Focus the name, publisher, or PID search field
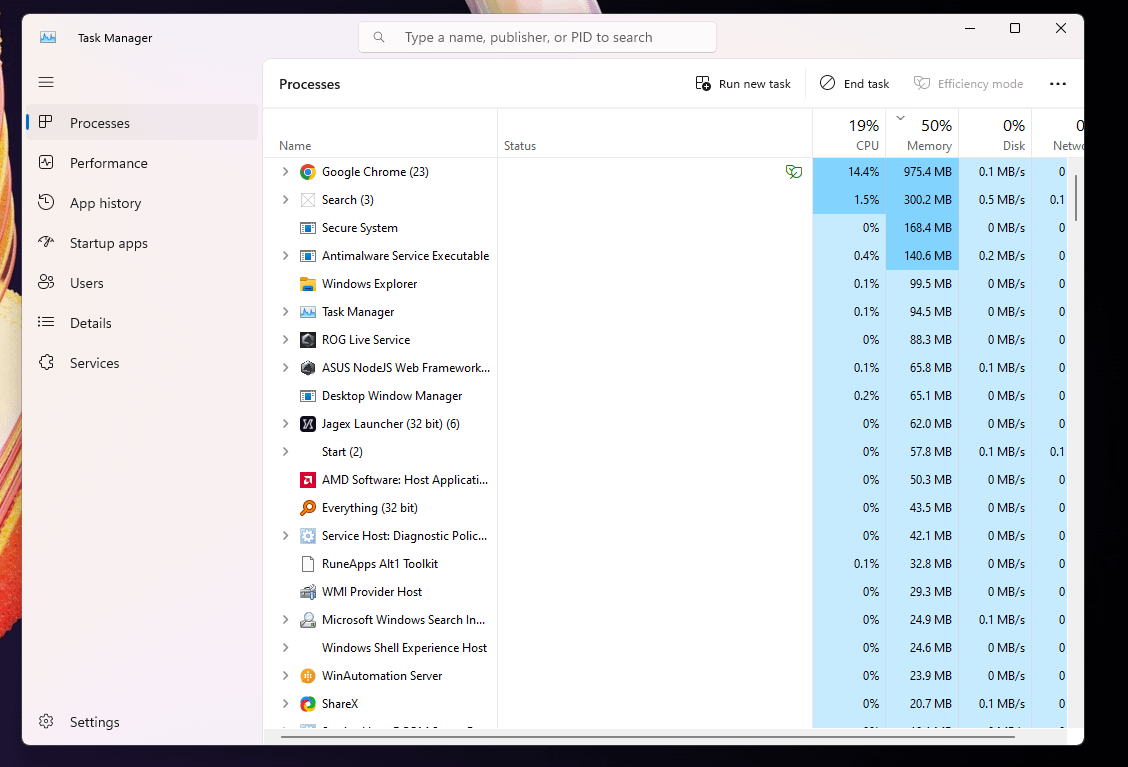This screenshot has height=767, width=1128. point(537,37)
